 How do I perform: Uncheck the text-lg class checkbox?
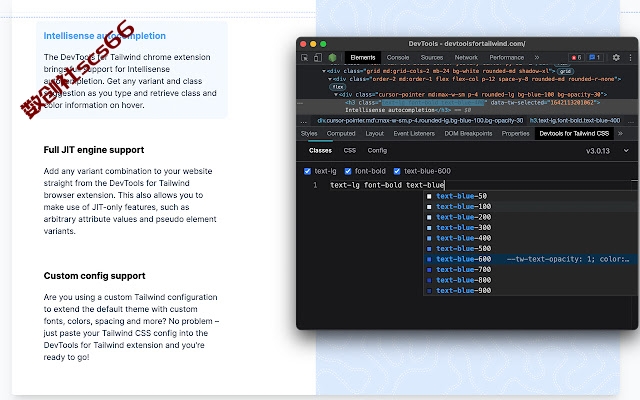coord(307,171)
